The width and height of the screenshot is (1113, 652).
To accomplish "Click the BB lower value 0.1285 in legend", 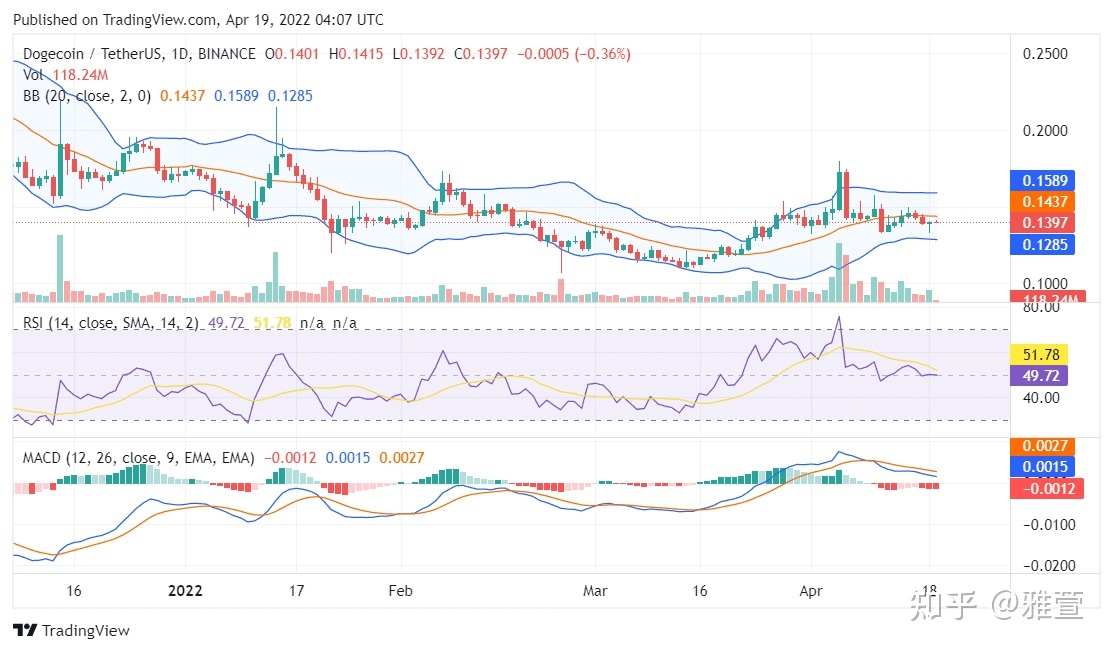I will pos(290,96).
